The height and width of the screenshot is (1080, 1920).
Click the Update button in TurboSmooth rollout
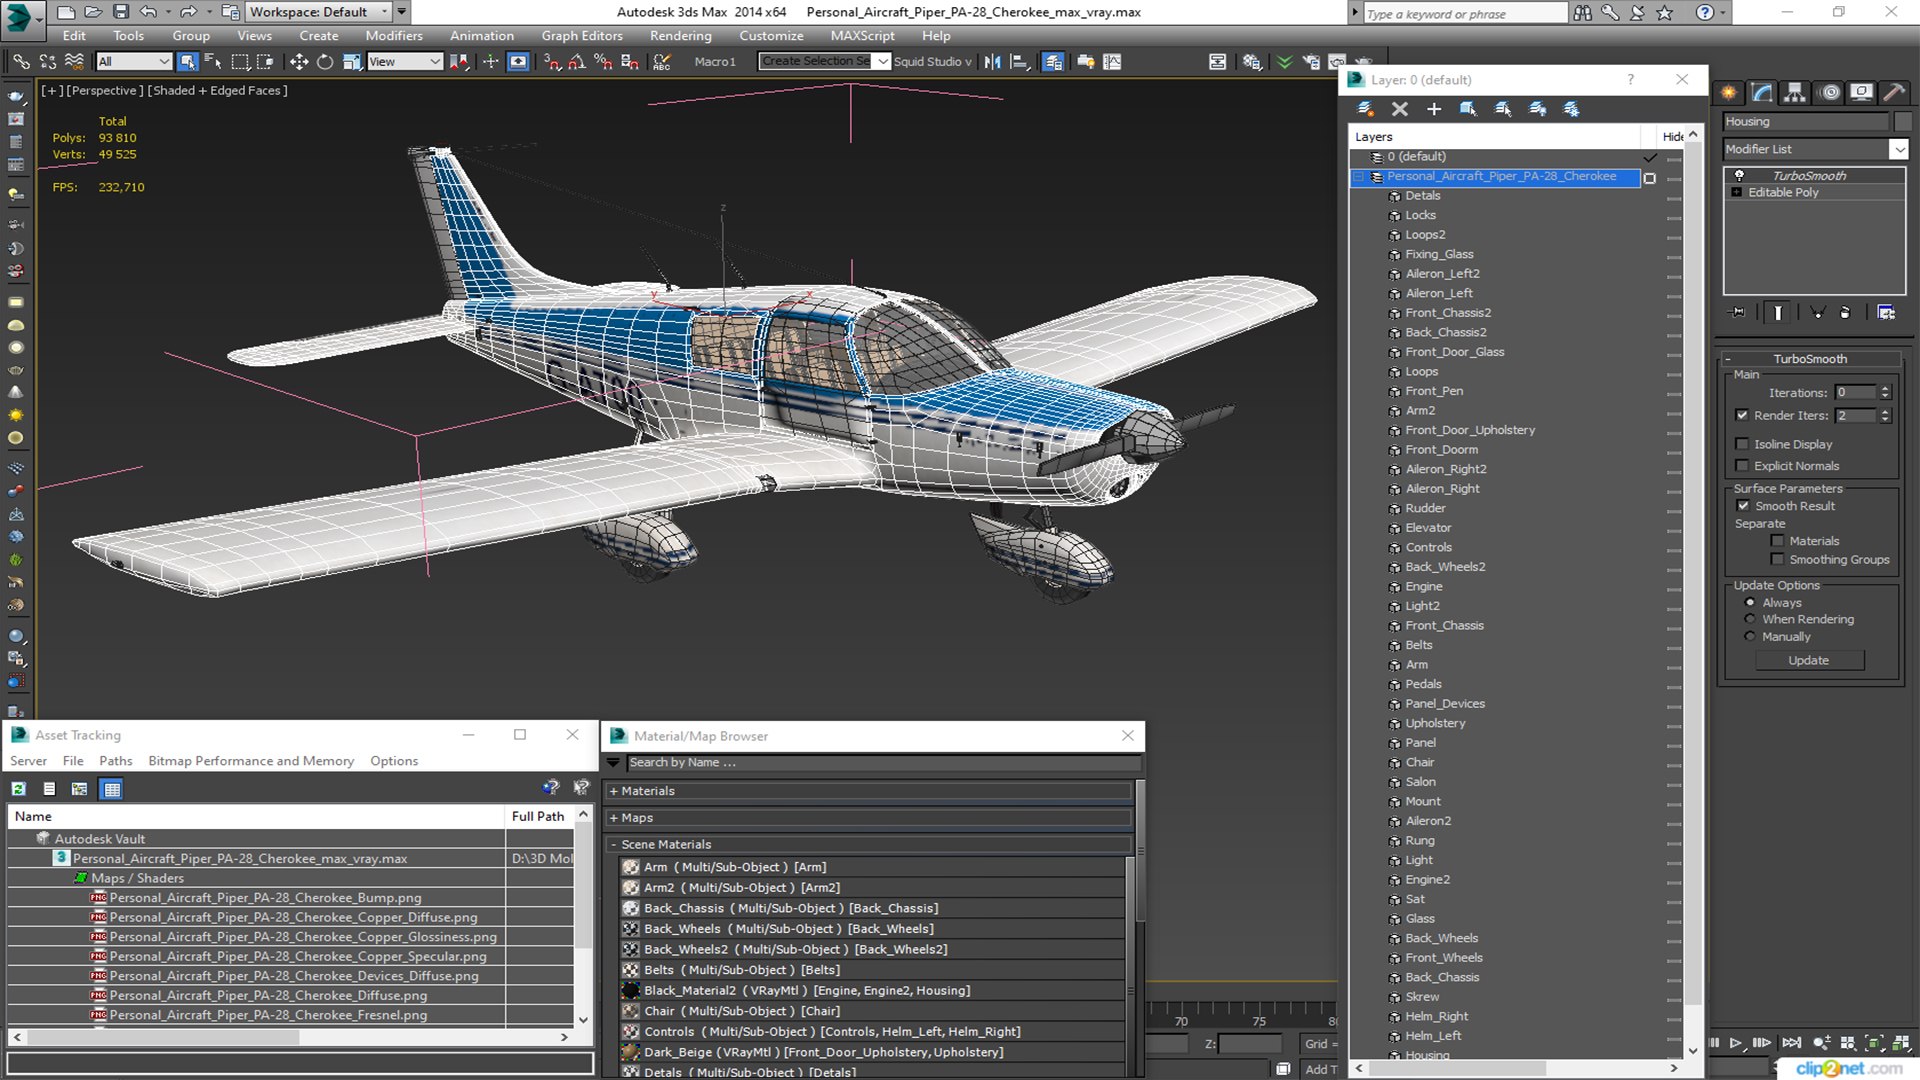click(x=1808, y=661)
